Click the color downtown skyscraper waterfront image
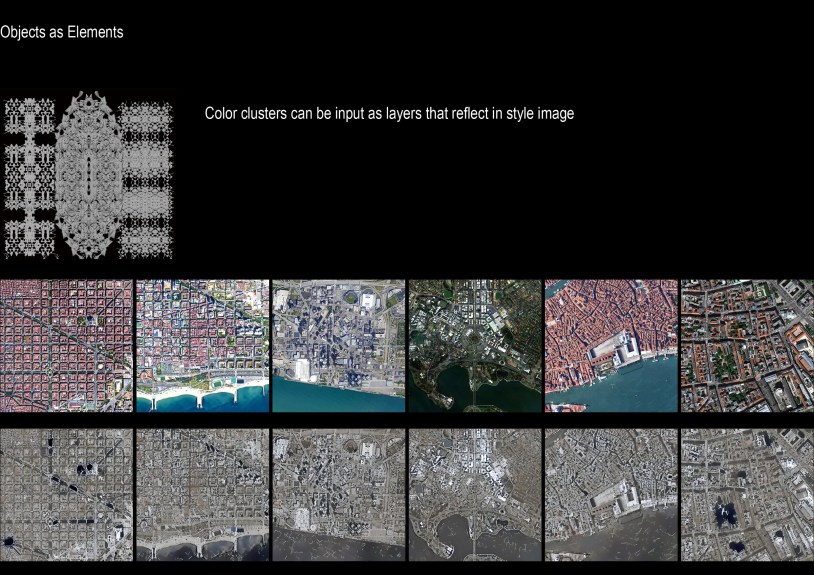The width and height of the screenshot is (814, 575). click(x=338, y=345)
